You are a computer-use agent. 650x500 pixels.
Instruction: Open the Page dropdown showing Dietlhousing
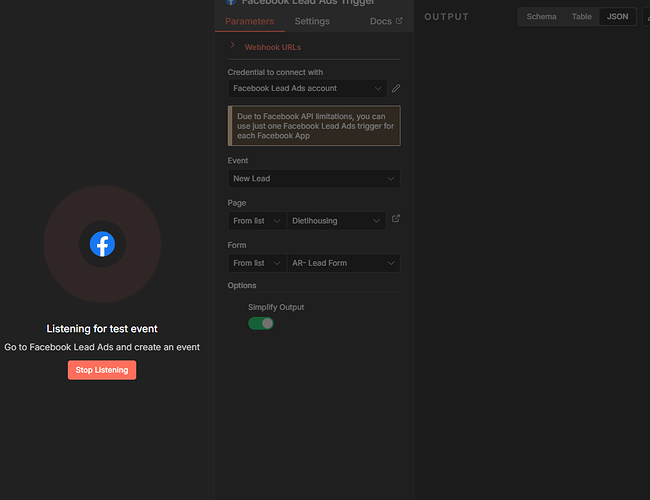coord(336,221)
